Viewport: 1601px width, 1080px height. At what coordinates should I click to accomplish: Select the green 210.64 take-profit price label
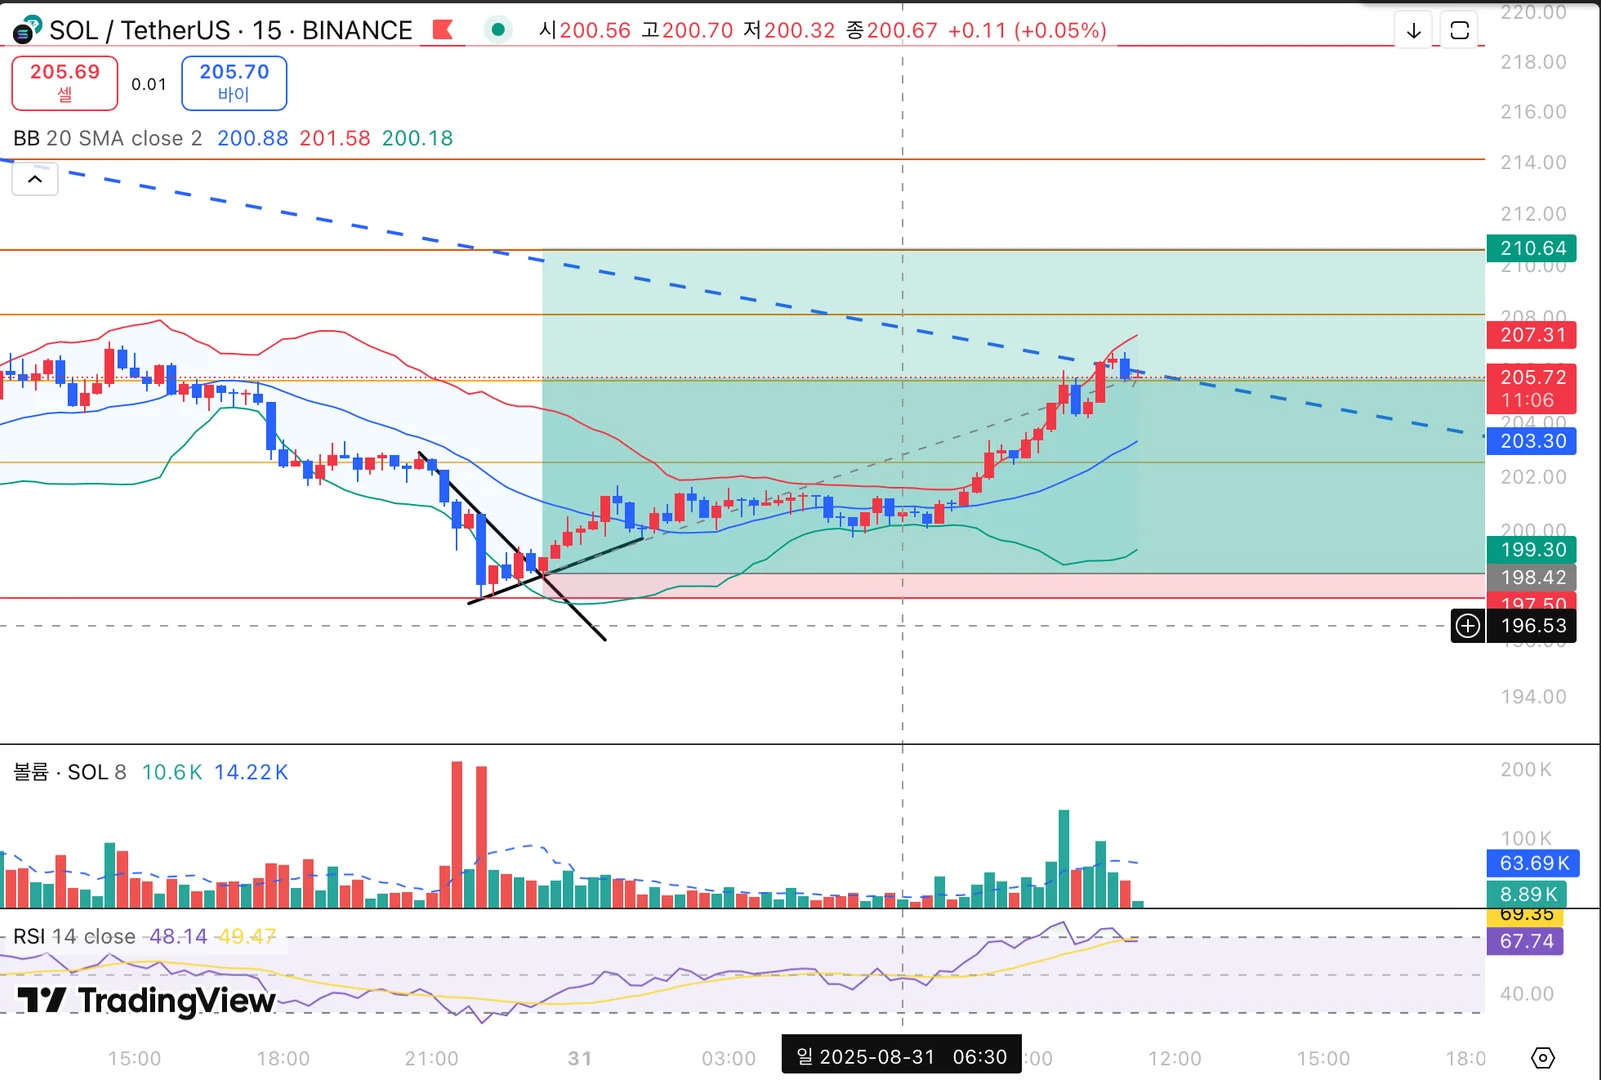point(1532,248)
